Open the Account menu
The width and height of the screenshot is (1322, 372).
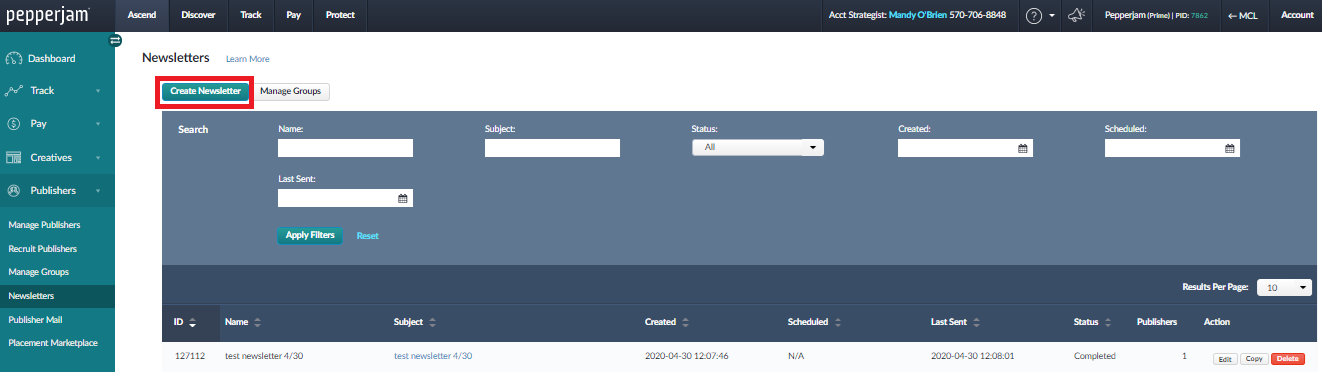(x=1297, y=16)
